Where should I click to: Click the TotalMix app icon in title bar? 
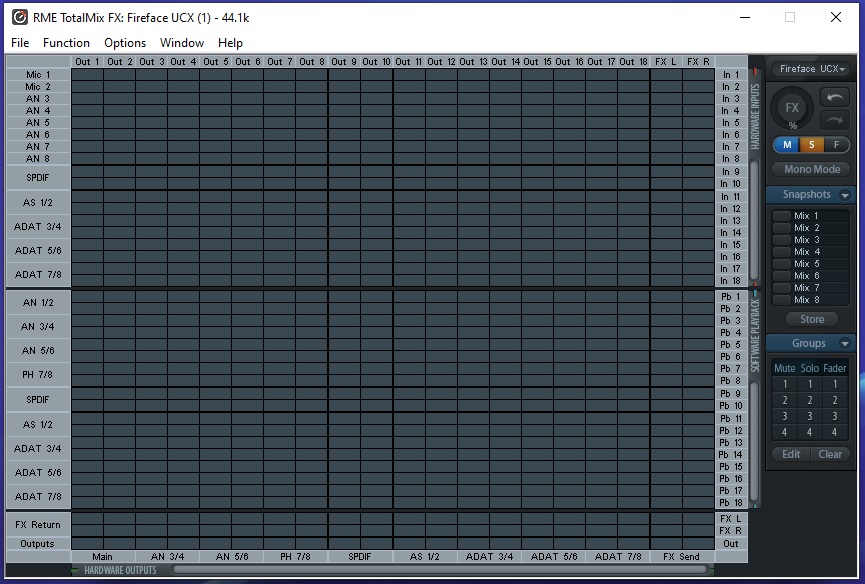(x=20, y=17)
